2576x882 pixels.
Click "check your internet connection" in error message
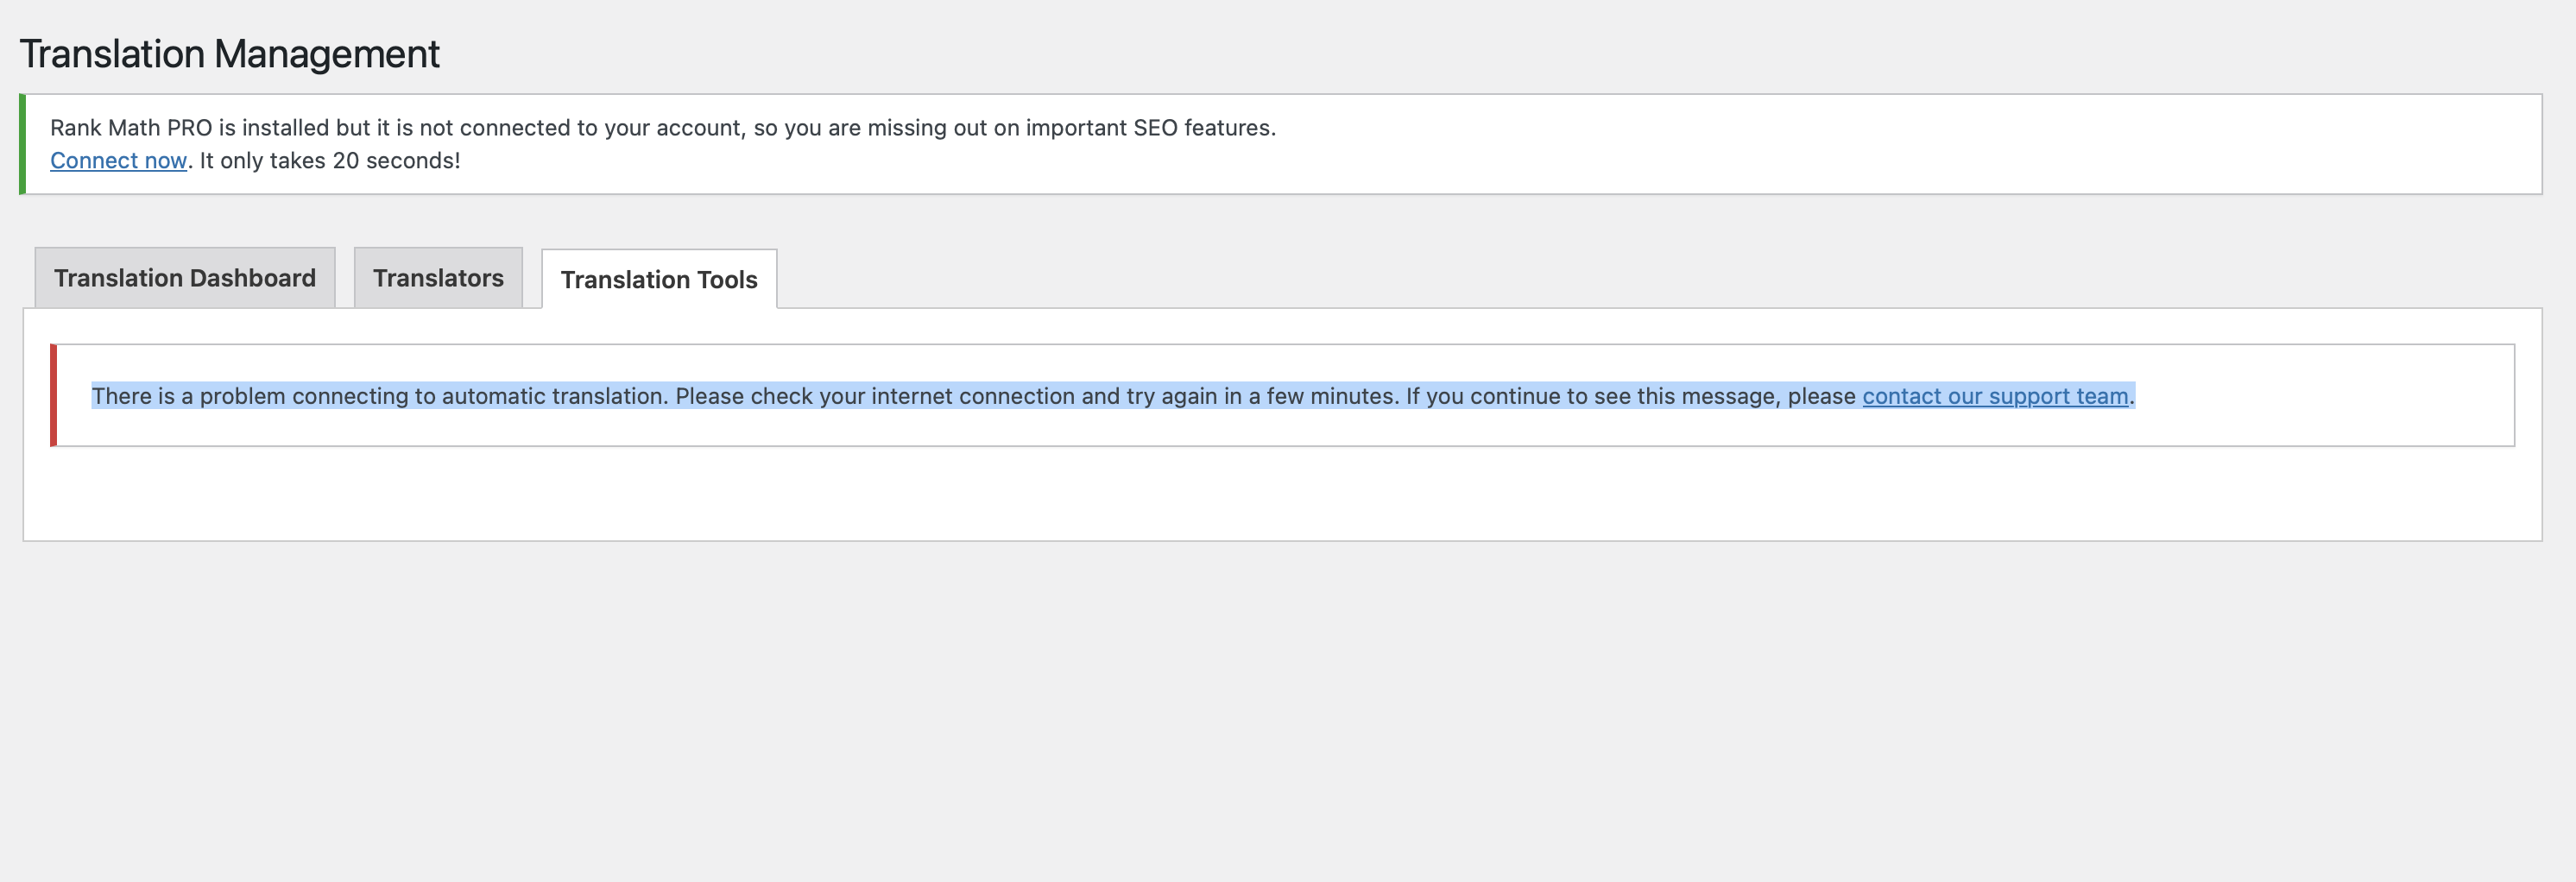pos(912,396)
